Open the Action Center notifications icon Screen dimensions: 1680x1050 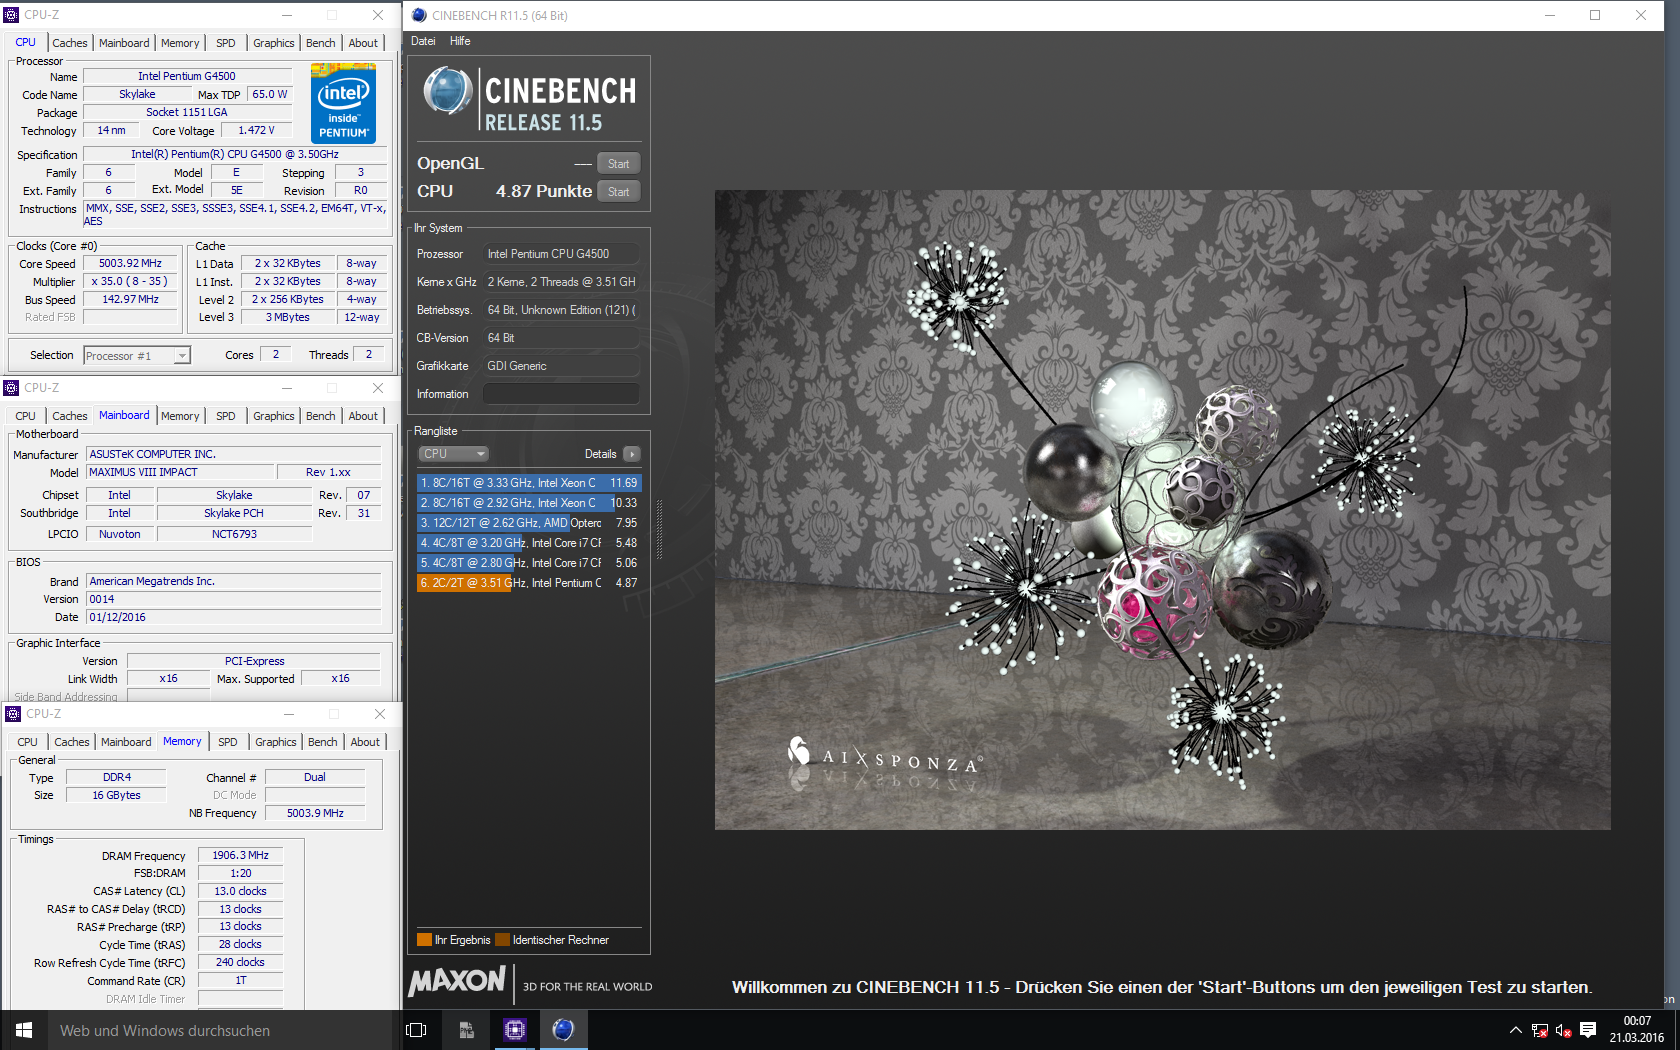[1588, 1030]
